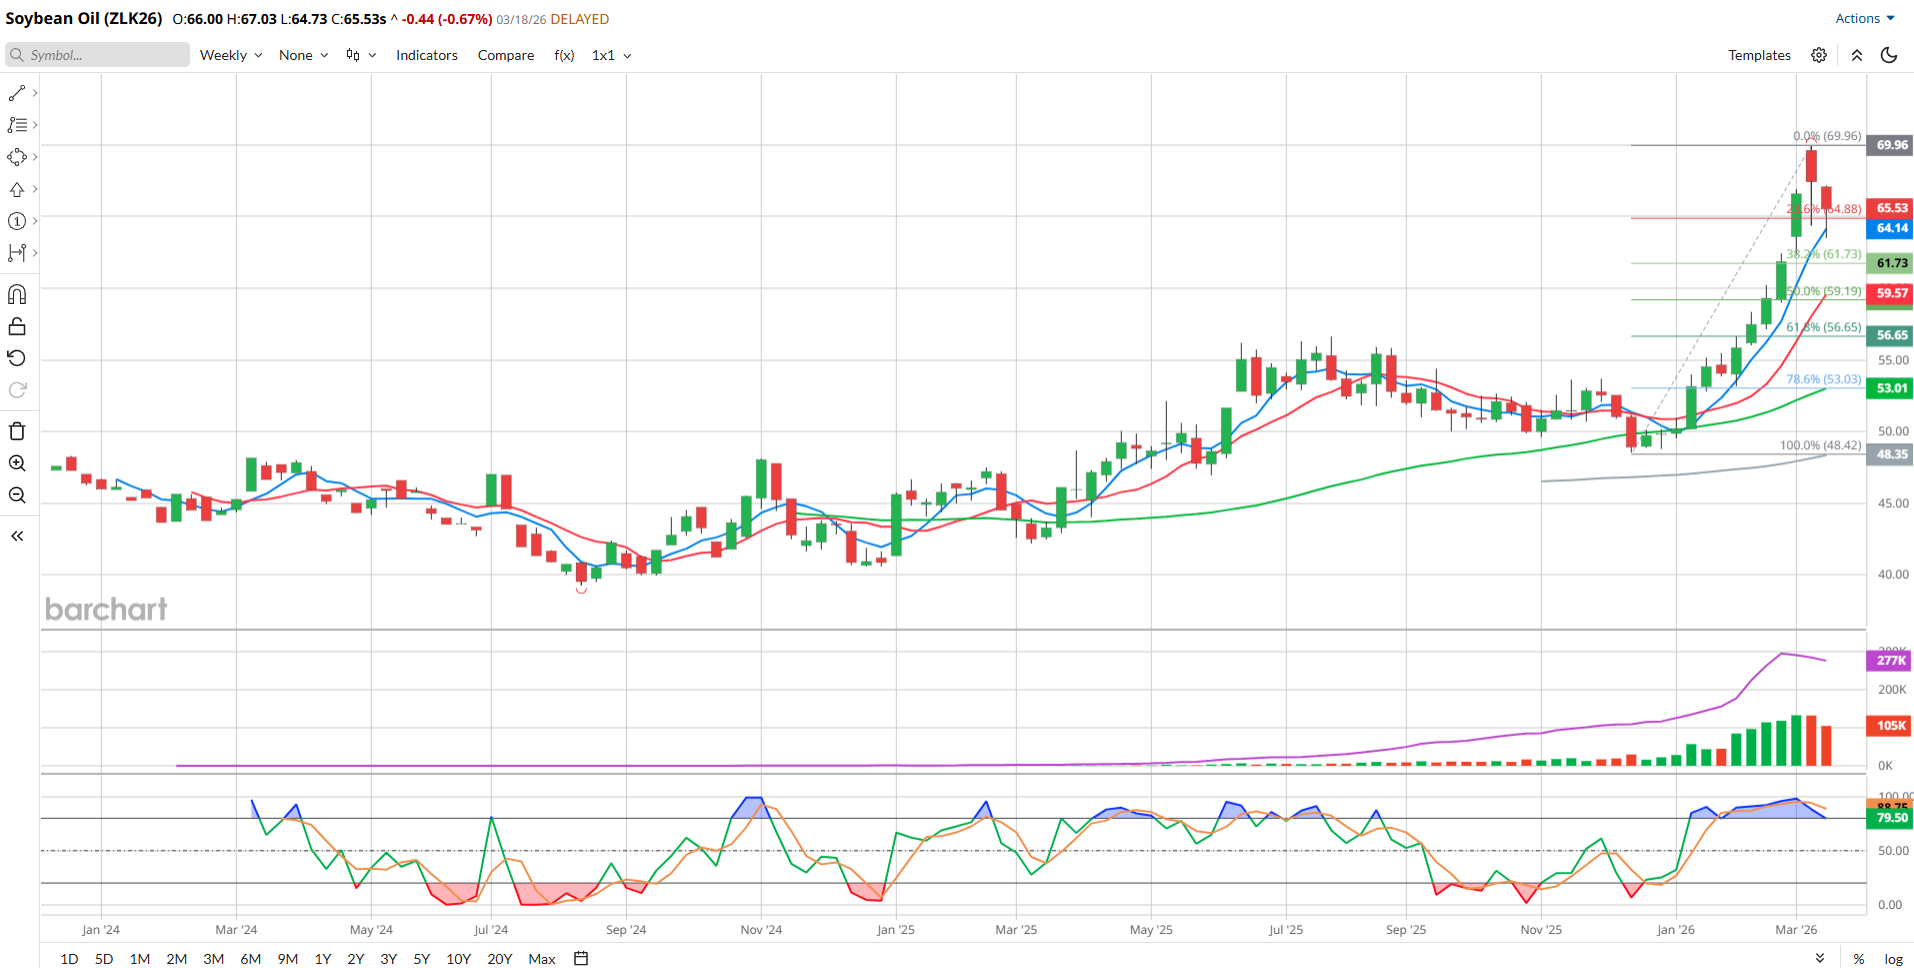Viewport: 1914px width, 968px height.
Task: Open chart settings gear
Action: click(1819, 55)
